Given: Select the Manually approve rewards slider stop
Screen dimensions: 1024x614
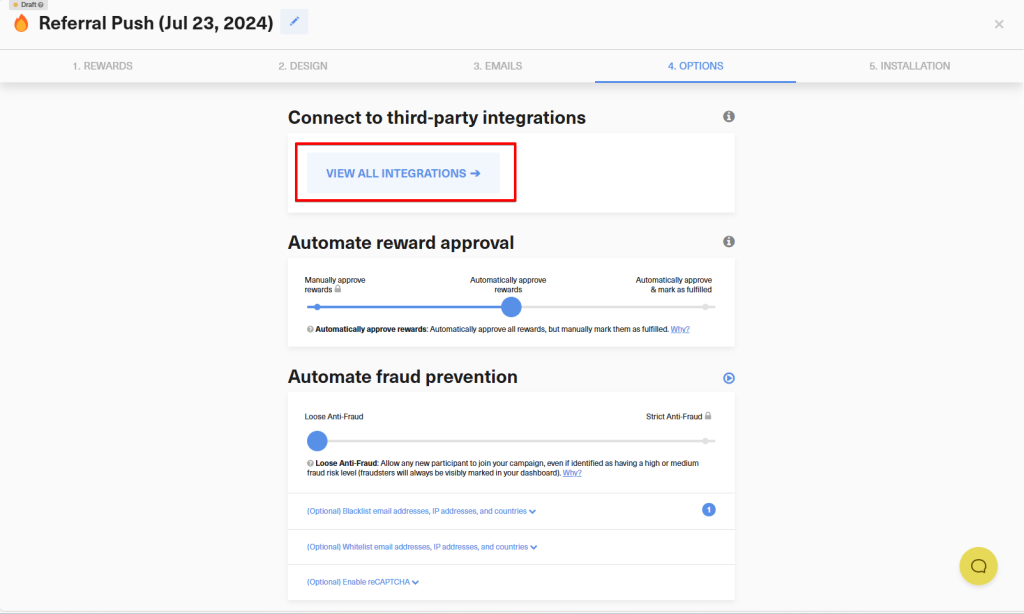Looking at the screenshot, I should coord(317,307).
